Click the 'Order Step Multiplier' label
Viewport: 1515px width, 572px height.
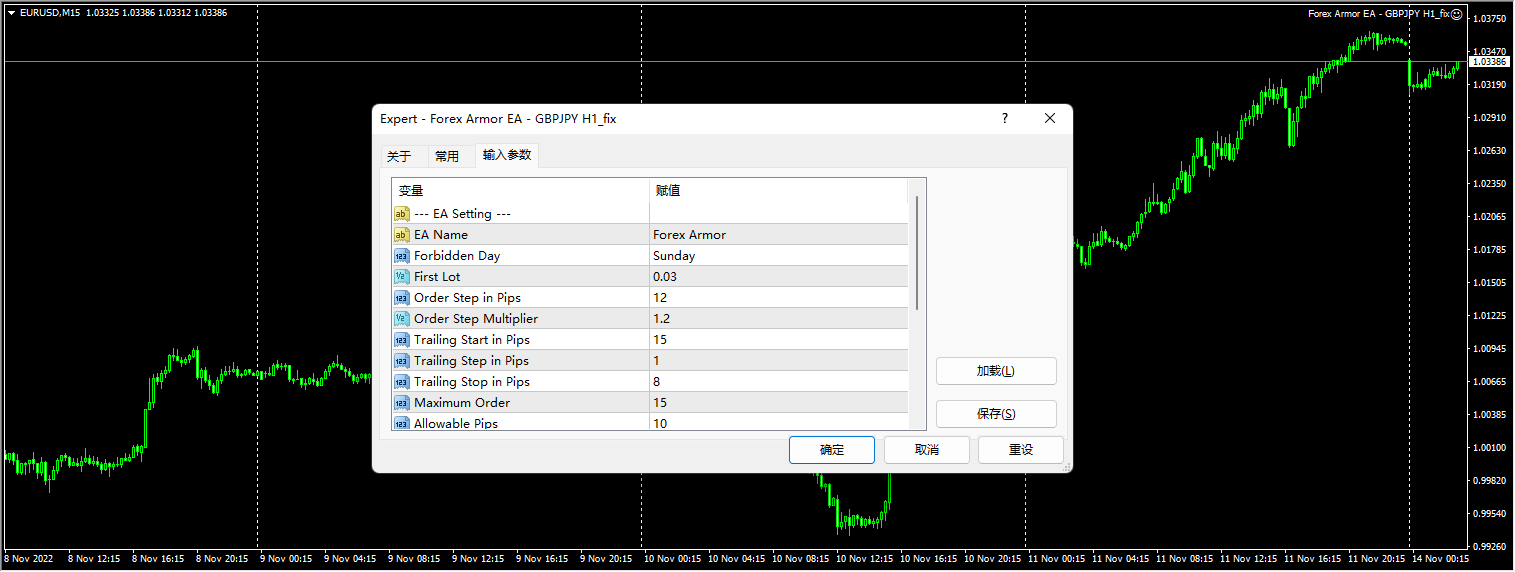(476, 319)
